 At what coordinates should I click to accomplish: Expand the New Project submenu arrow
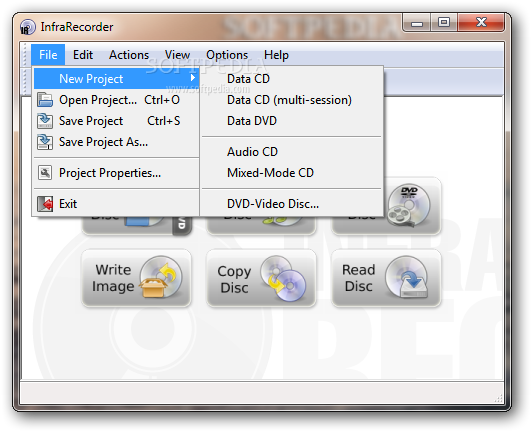193,78
